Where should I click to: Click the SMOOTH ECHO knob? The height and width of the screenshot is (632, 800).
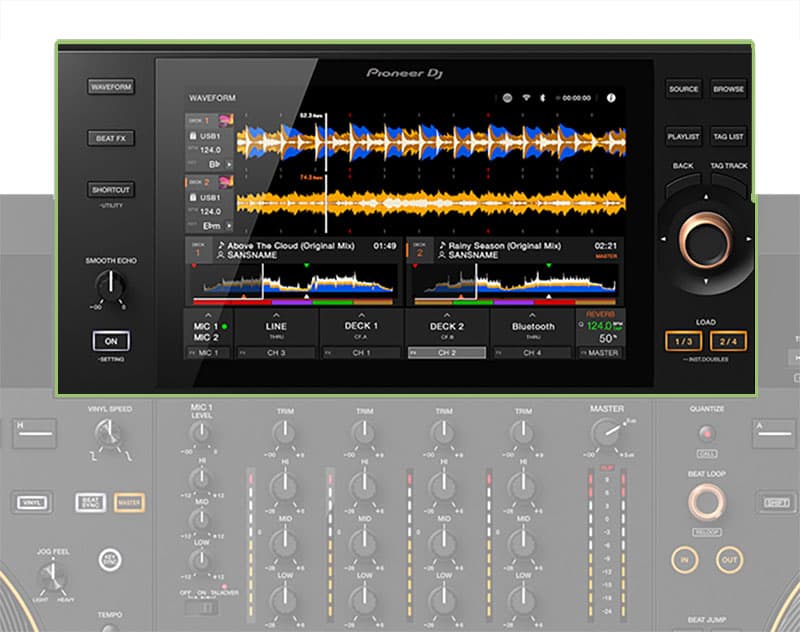click(x=111, y=286)
